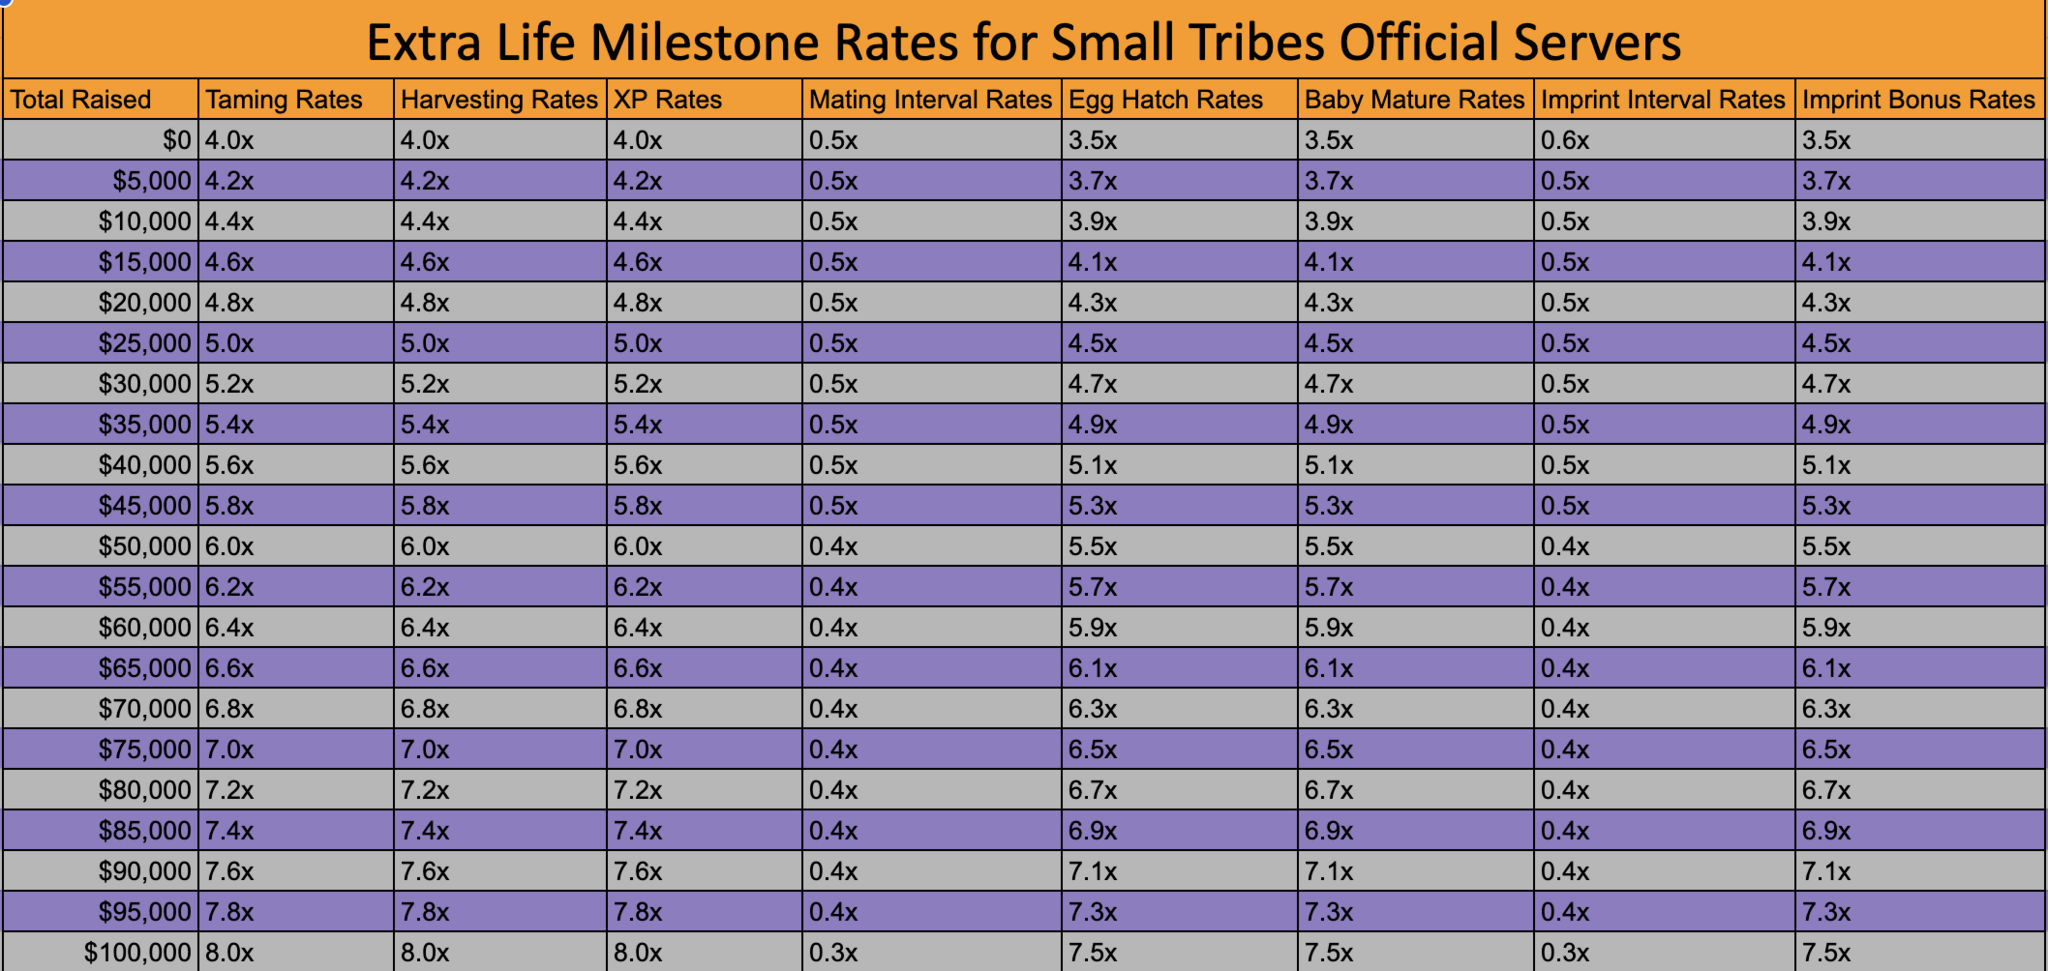Select the Baby Mature Rates header
Screen dimensions: 2048x971
pos(1414,100)
